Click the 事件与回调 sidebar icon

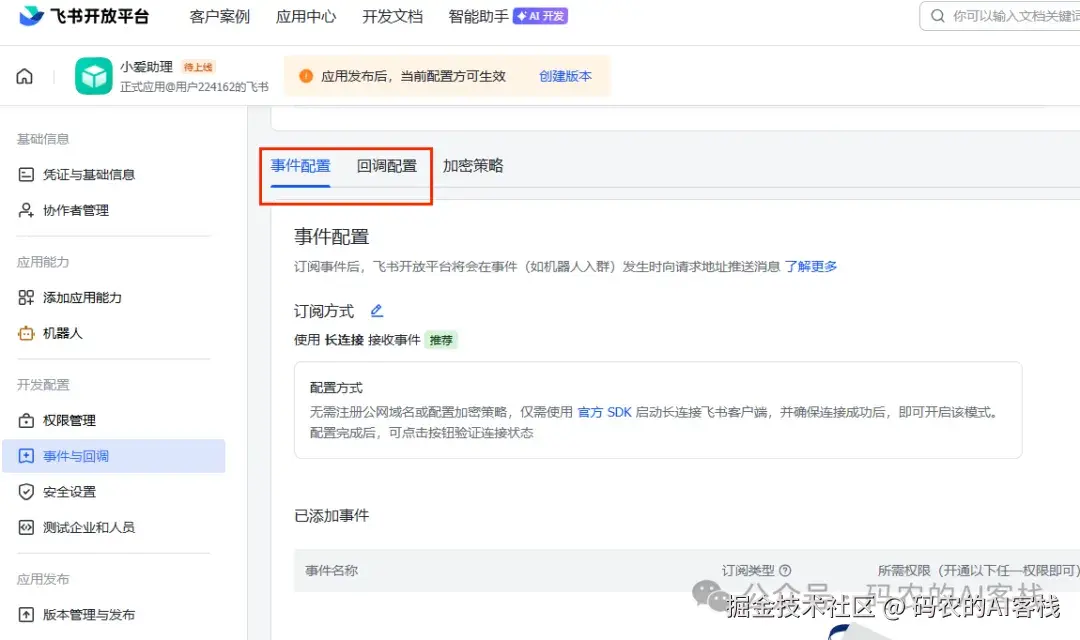[x=26, y=456]
